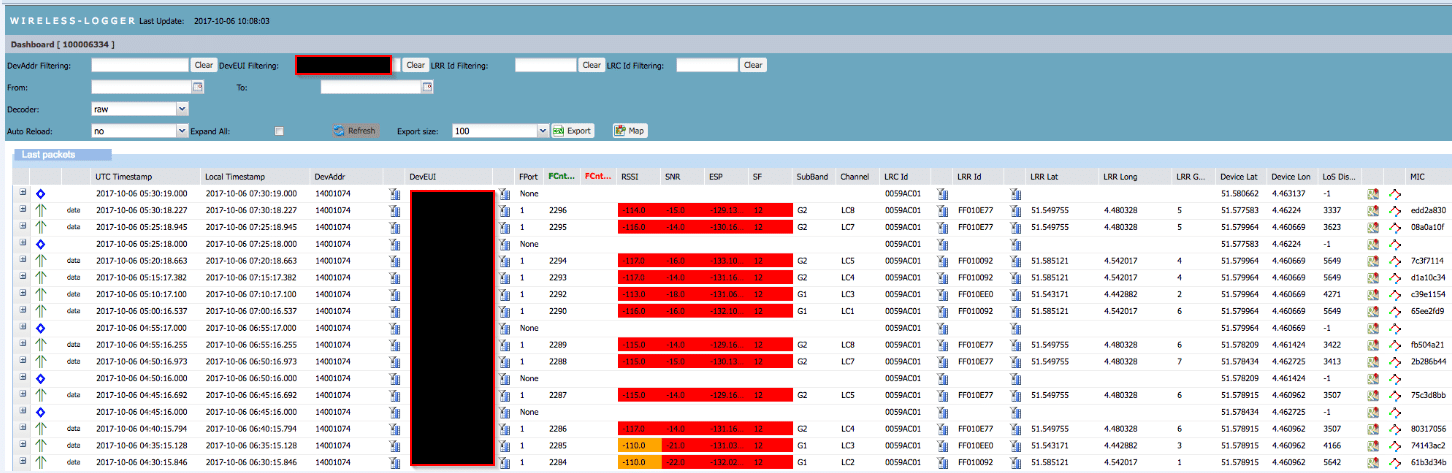The height and width of the screenshot is (473, 1452).
Task: Click the Export button
Action: (573, 131)
